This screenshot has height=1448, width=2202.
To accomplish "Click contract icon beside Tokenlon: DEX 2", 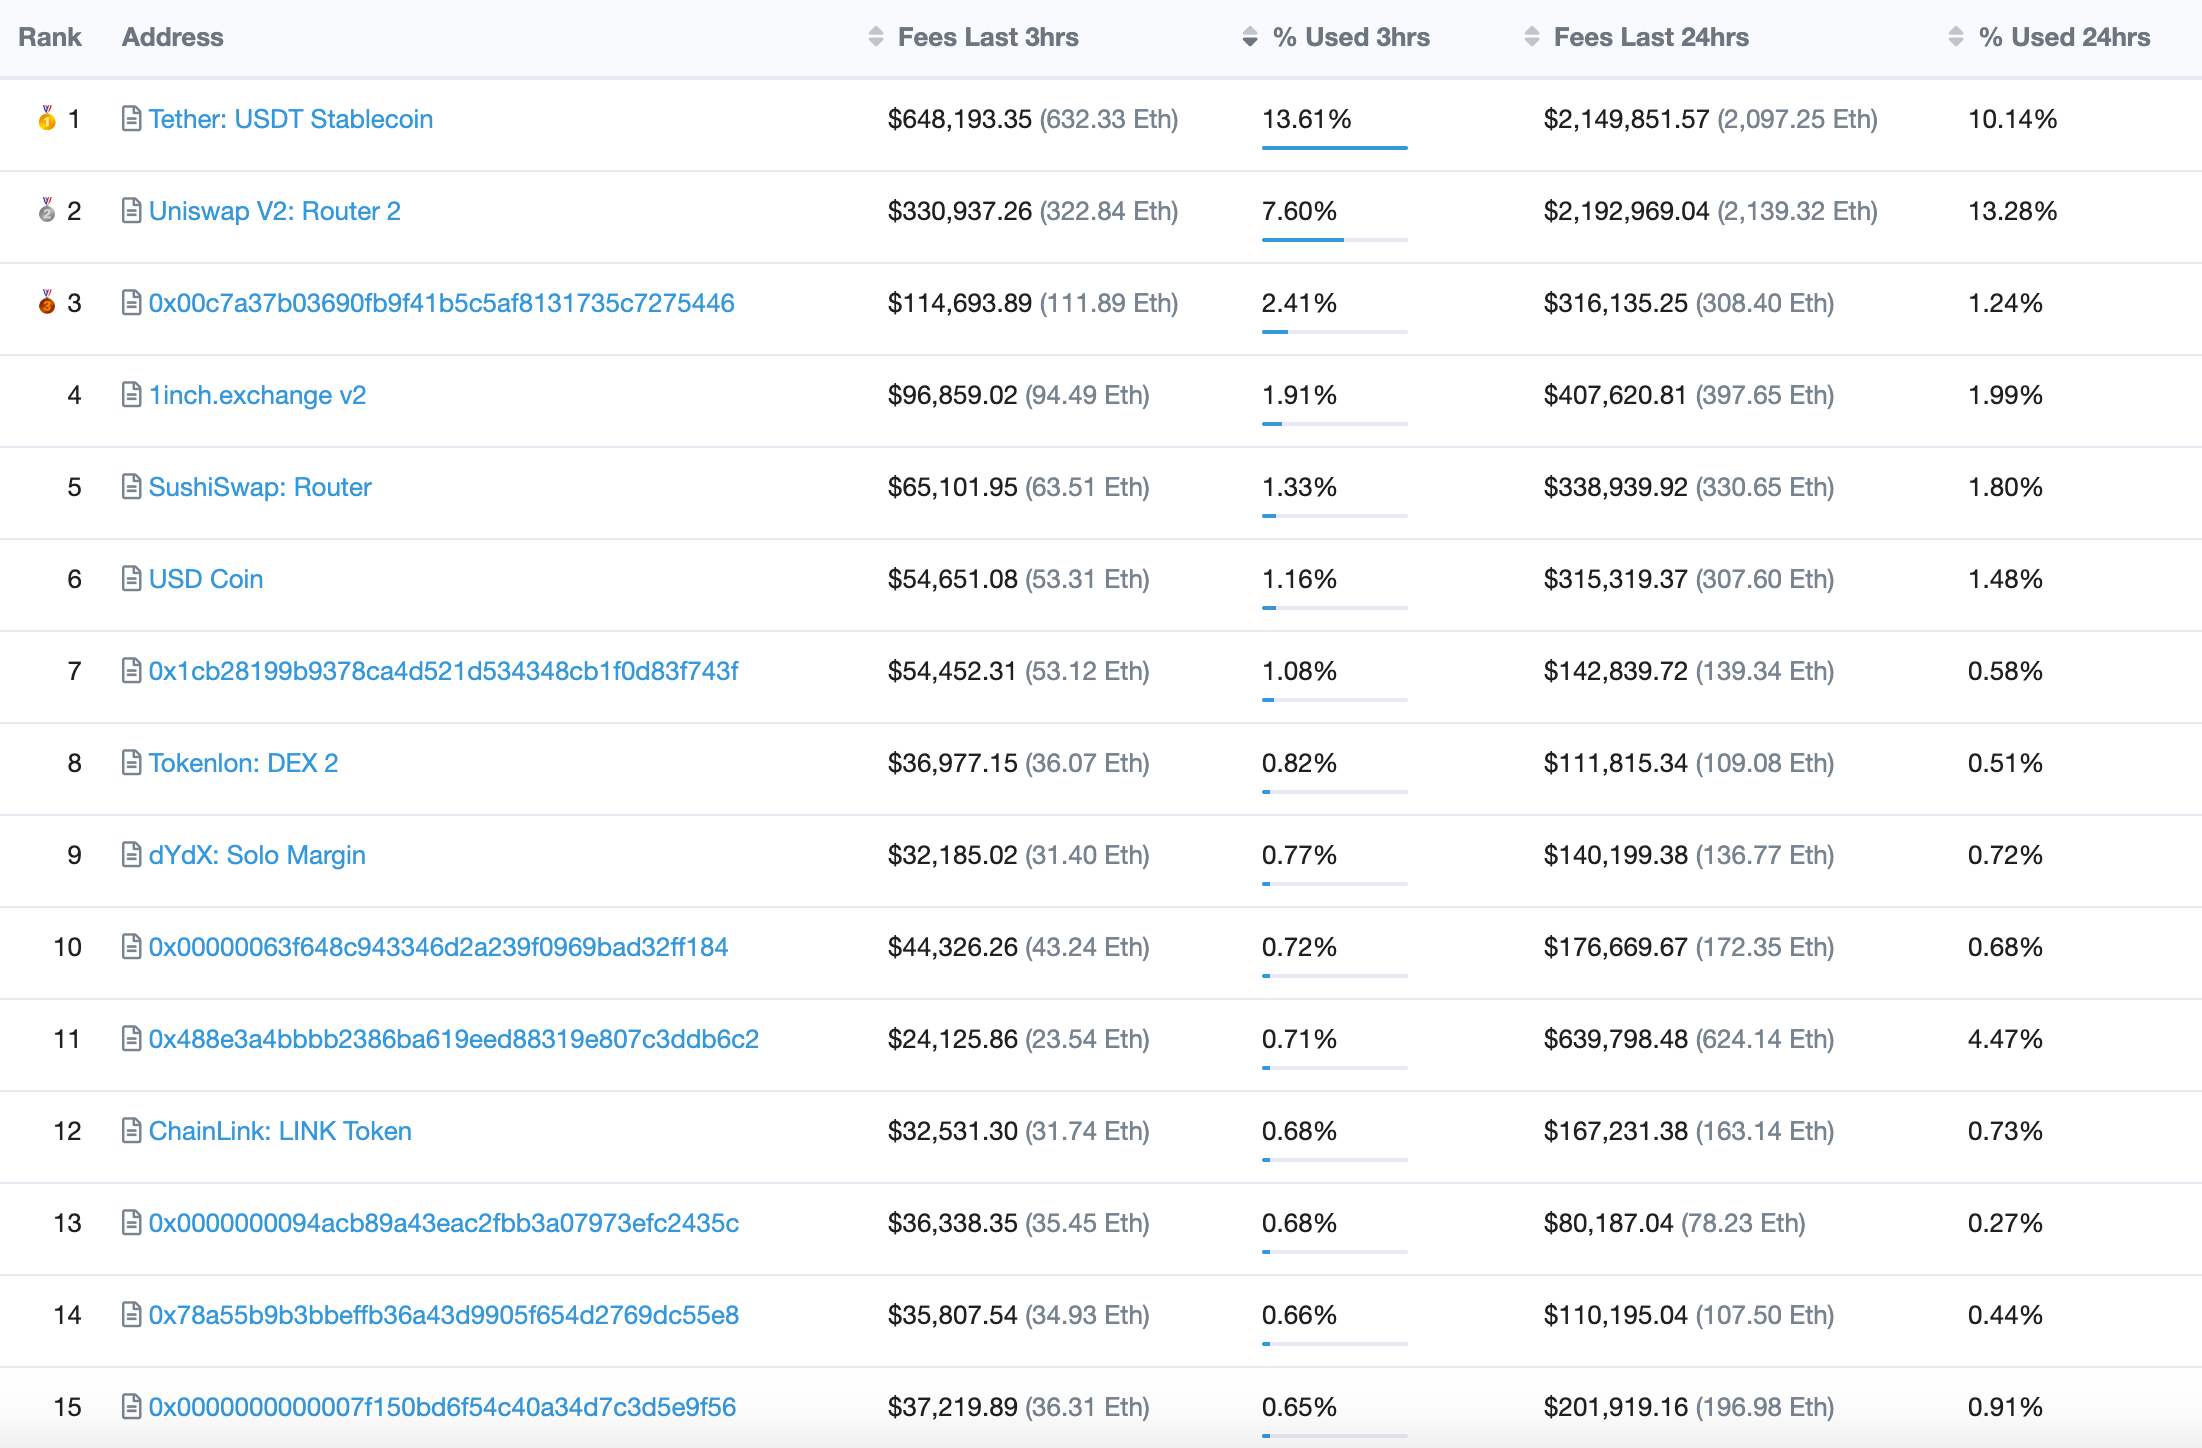I will [131, 763].
